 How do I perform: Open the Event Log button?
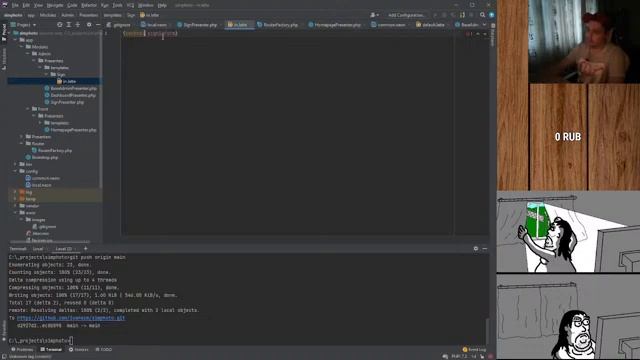tap(474, 350)
